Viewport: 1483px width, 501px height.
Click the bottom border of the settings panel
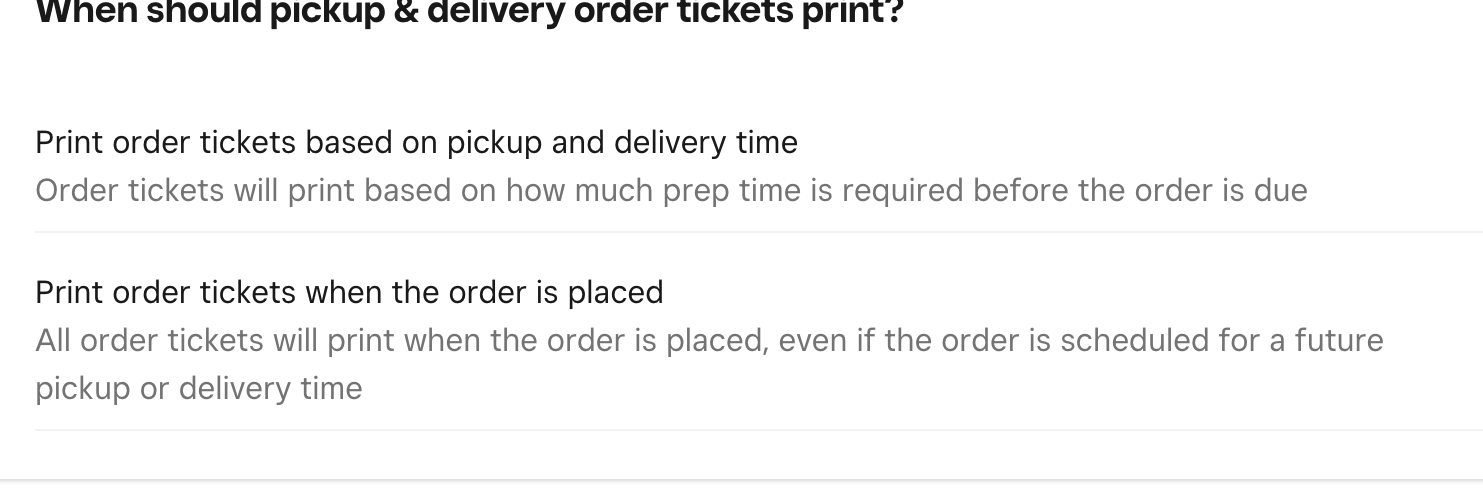741,481
